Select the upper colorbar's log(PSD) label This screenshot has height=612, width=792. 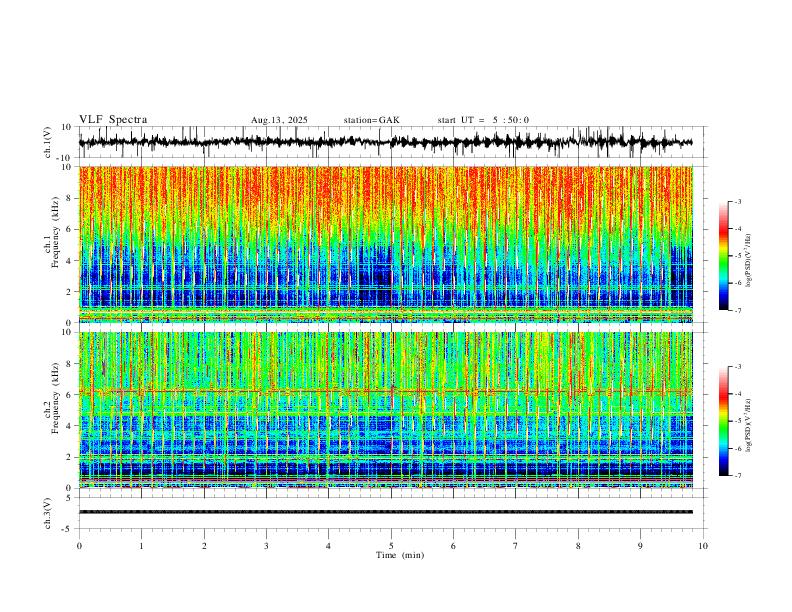tap(748, 261)
